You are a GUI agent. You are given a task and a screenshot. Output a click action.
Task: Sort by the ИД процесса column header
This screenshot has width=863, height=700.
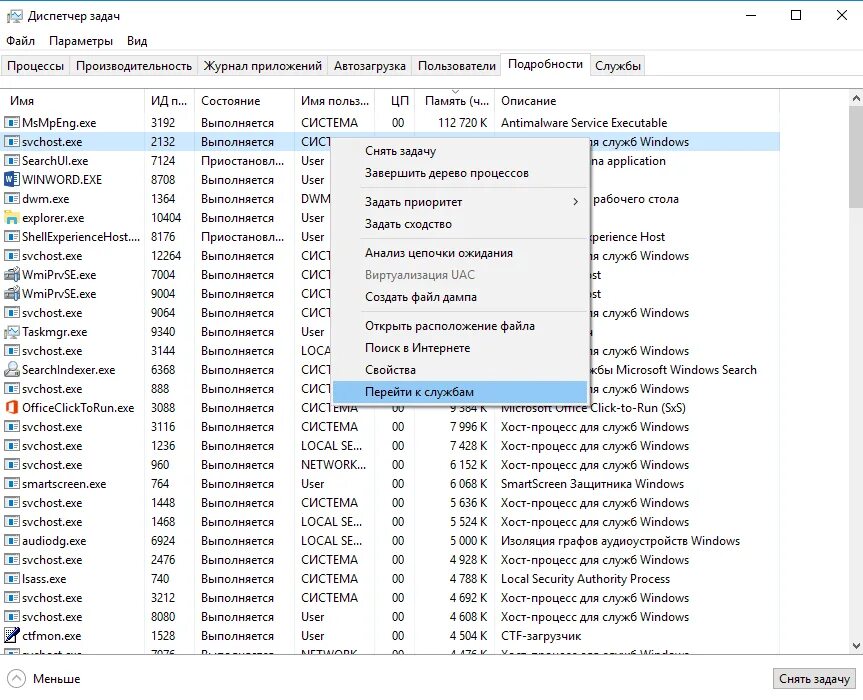169,101
